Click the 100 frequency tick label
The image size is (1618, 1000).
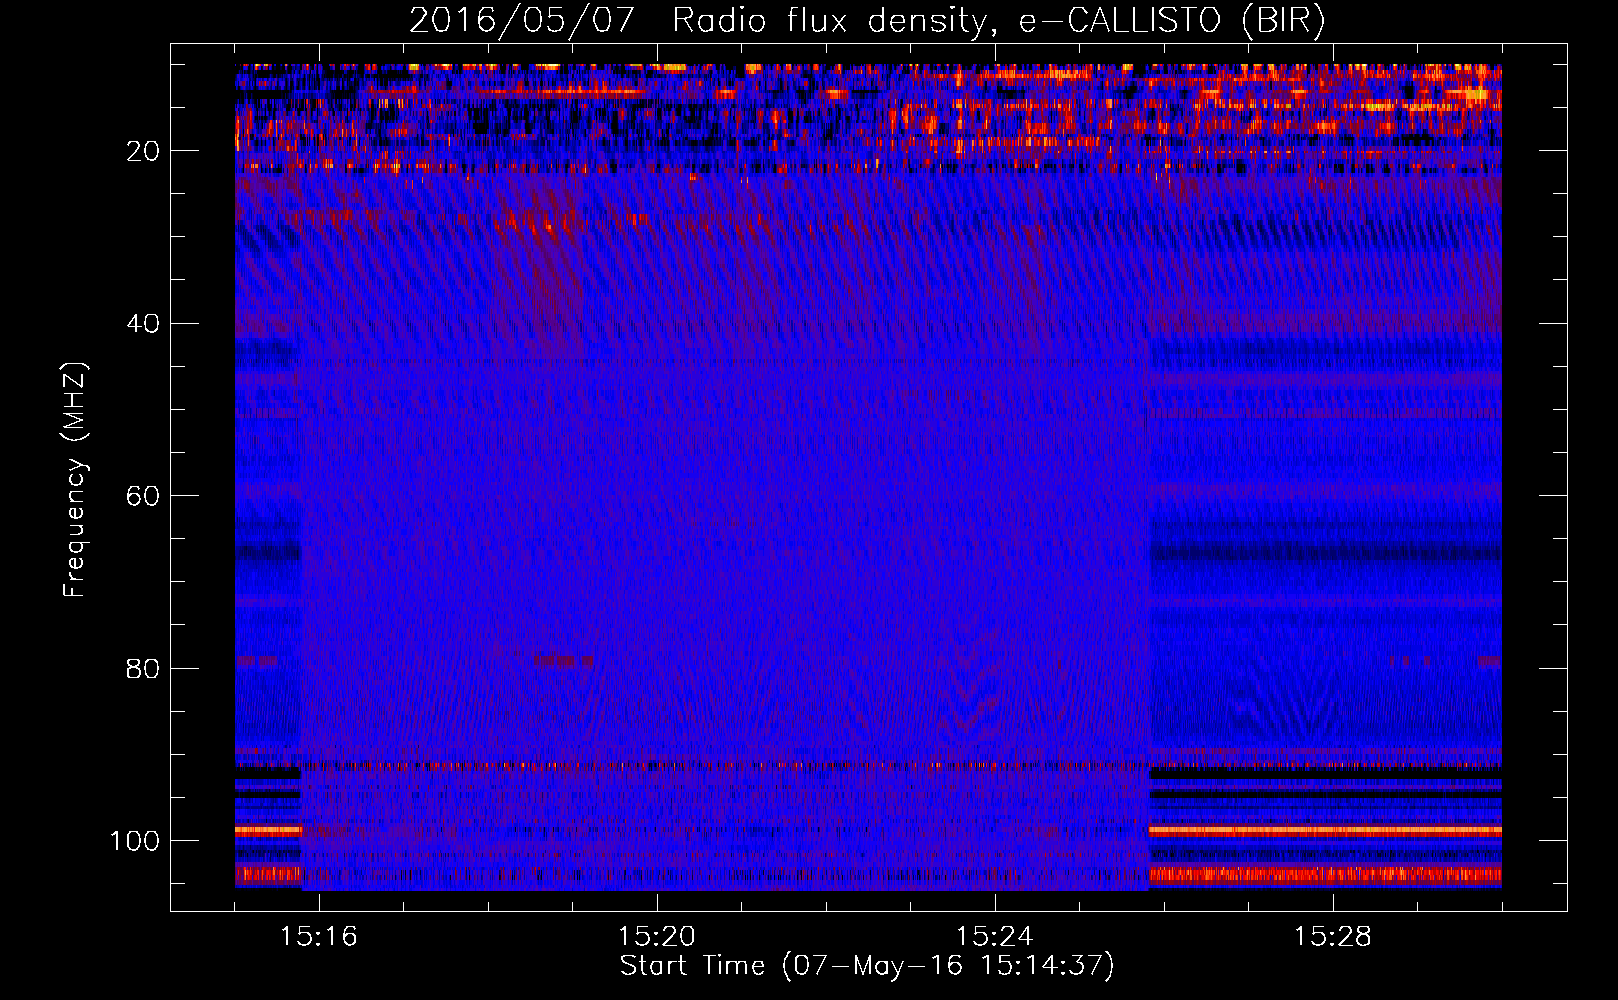[135, 841]
